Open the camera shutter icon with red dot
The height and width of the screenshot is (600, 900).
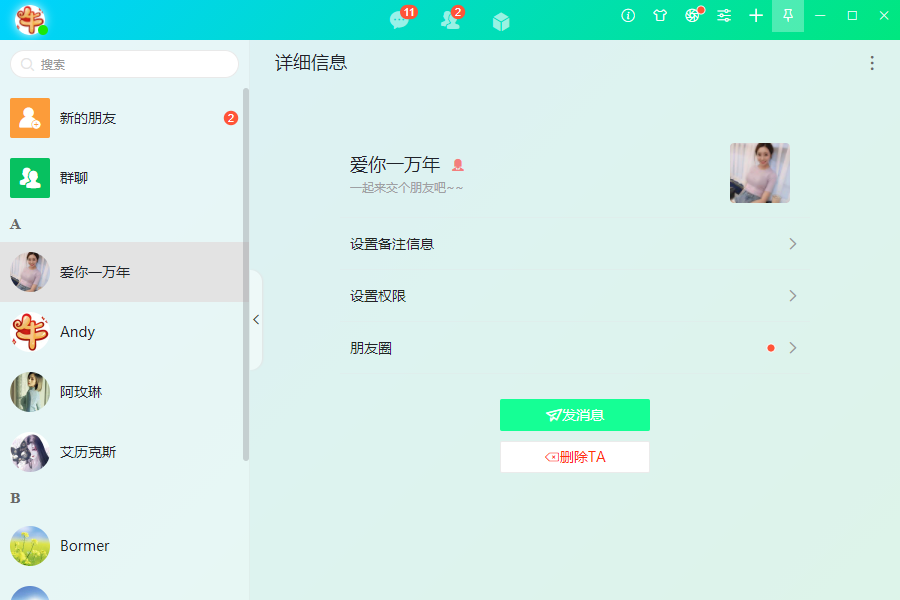(x=693, y=15)
